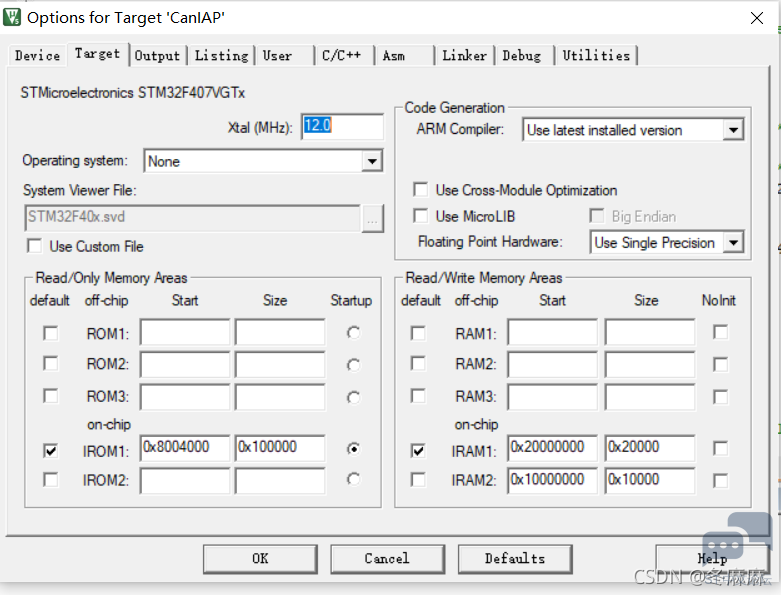The width and height of the screenshot is (781, 595).
Task: Click the RAM2 Size field
Action: coord(650,364)
